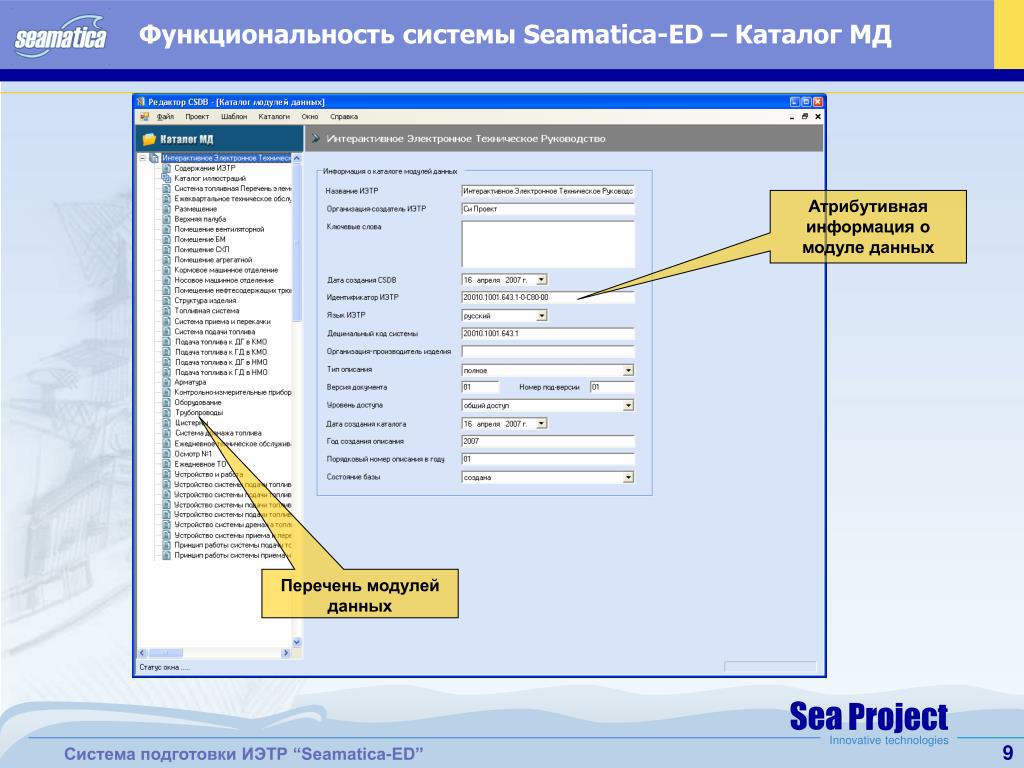
Task: Click the tree's horizontal scroll left arrow
Action: tap(143, 653)
